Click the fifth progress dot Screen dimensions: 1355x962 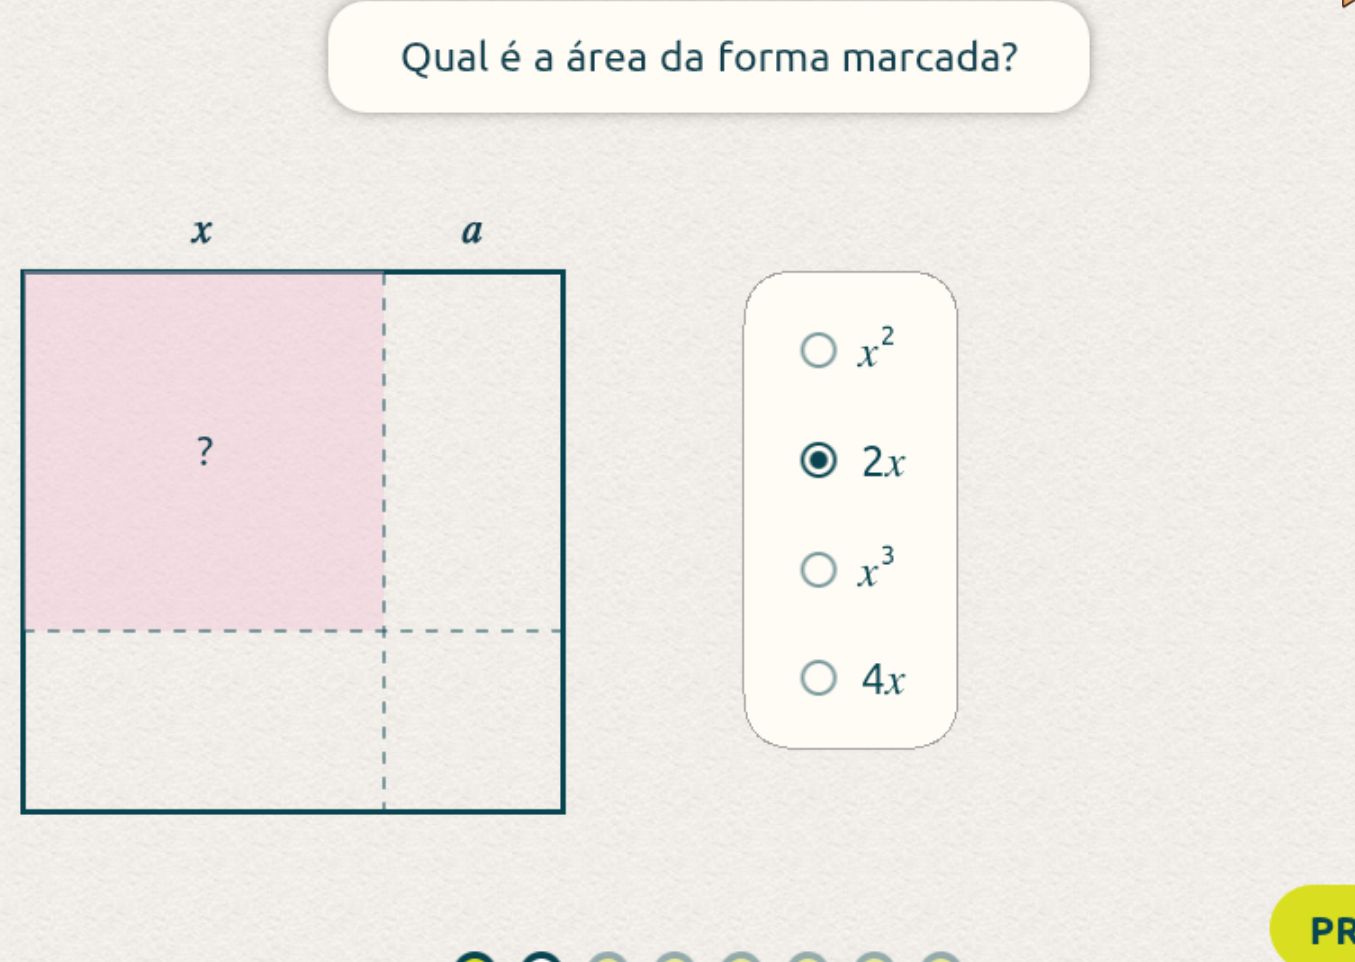(x=738, y=958)
